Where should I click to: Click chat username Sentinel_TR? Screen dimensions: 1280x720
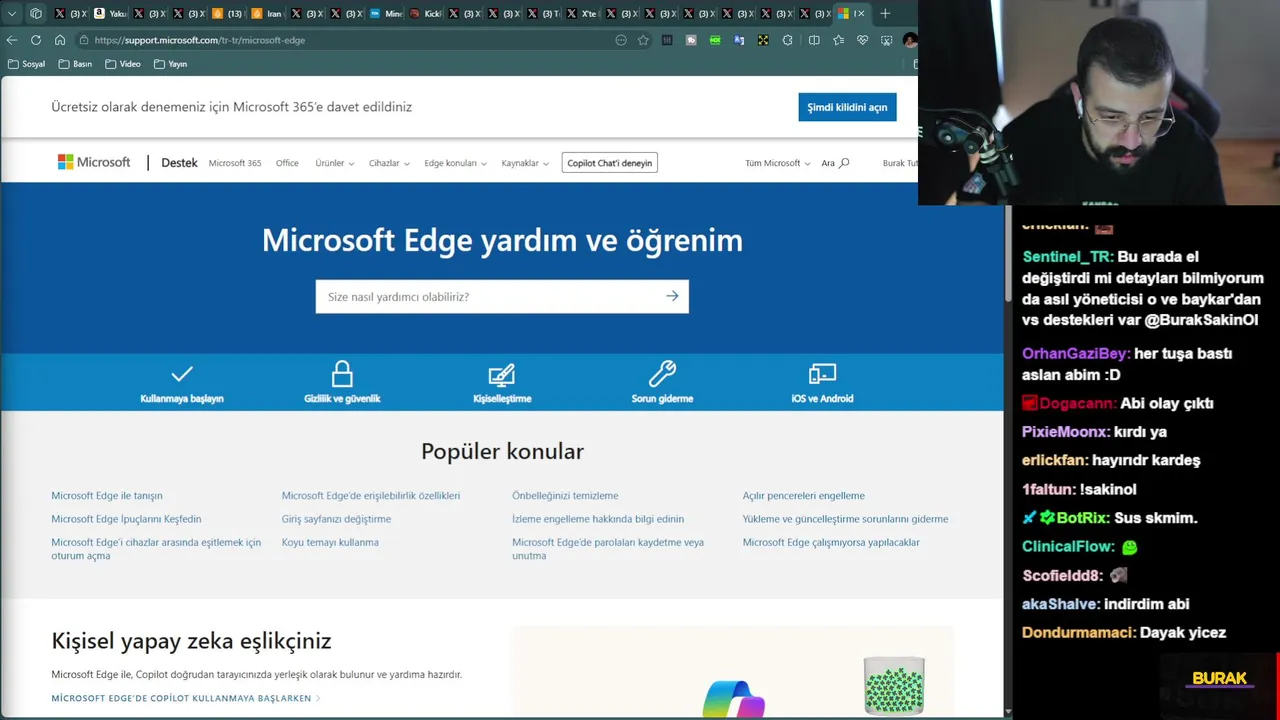click(x=1067, y=257)
